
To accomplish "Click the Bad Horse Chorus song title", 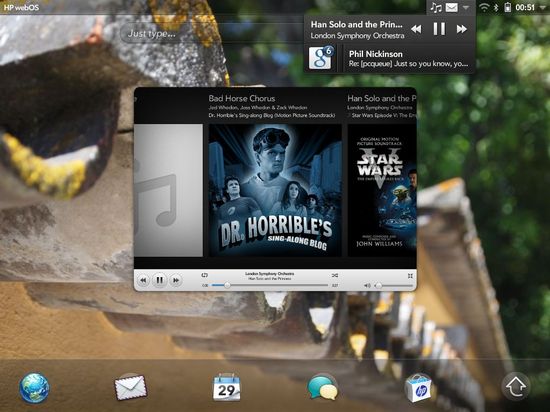I will [x=242, y=99].
